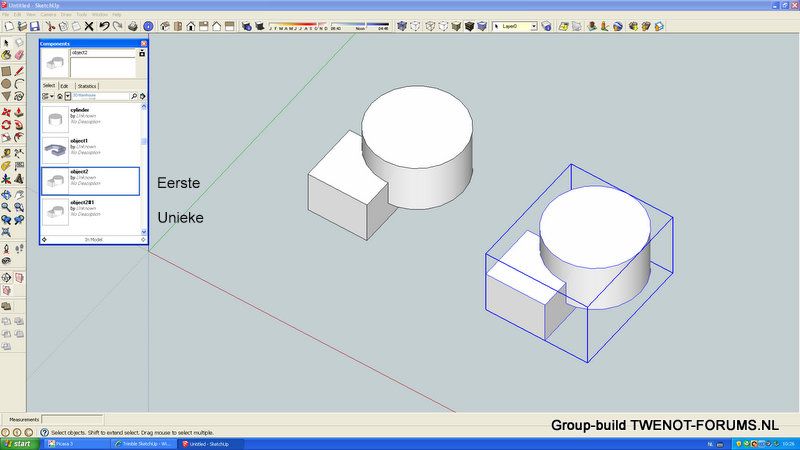Open the Components view options dropdown
Image resolution: width=800 pixels, height=450 pixels.
point(47,96)
